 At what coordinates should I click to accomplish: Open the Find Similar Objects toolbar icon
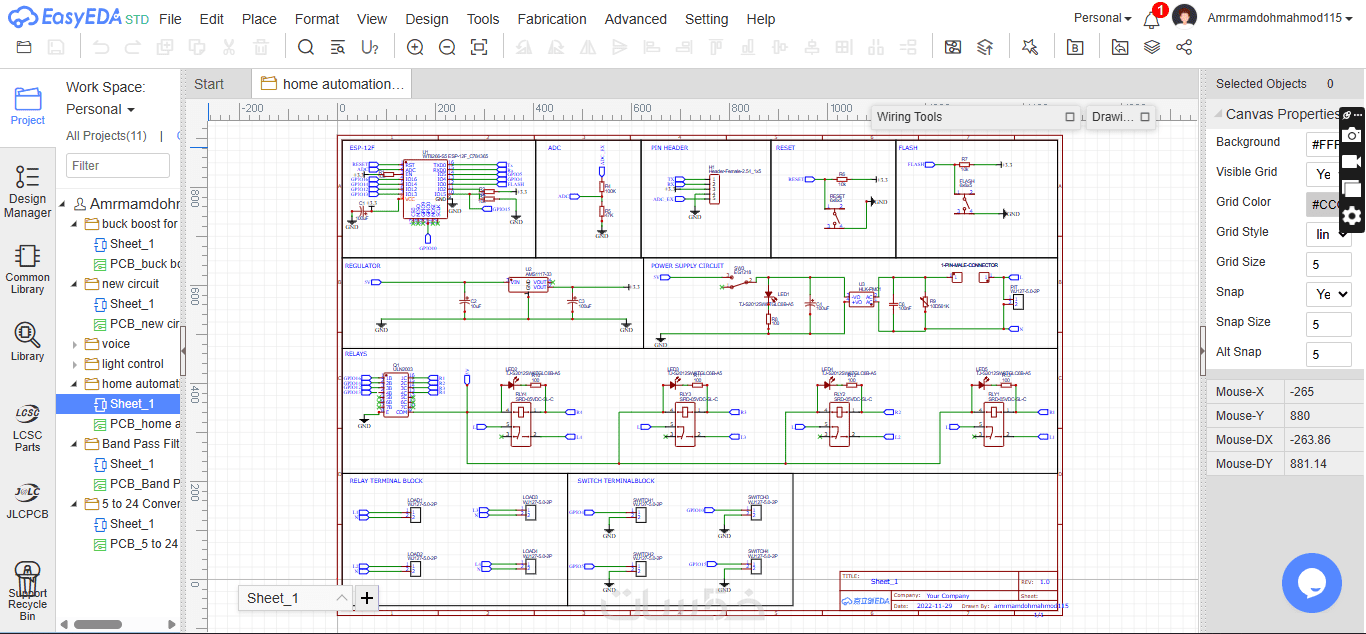338,47
